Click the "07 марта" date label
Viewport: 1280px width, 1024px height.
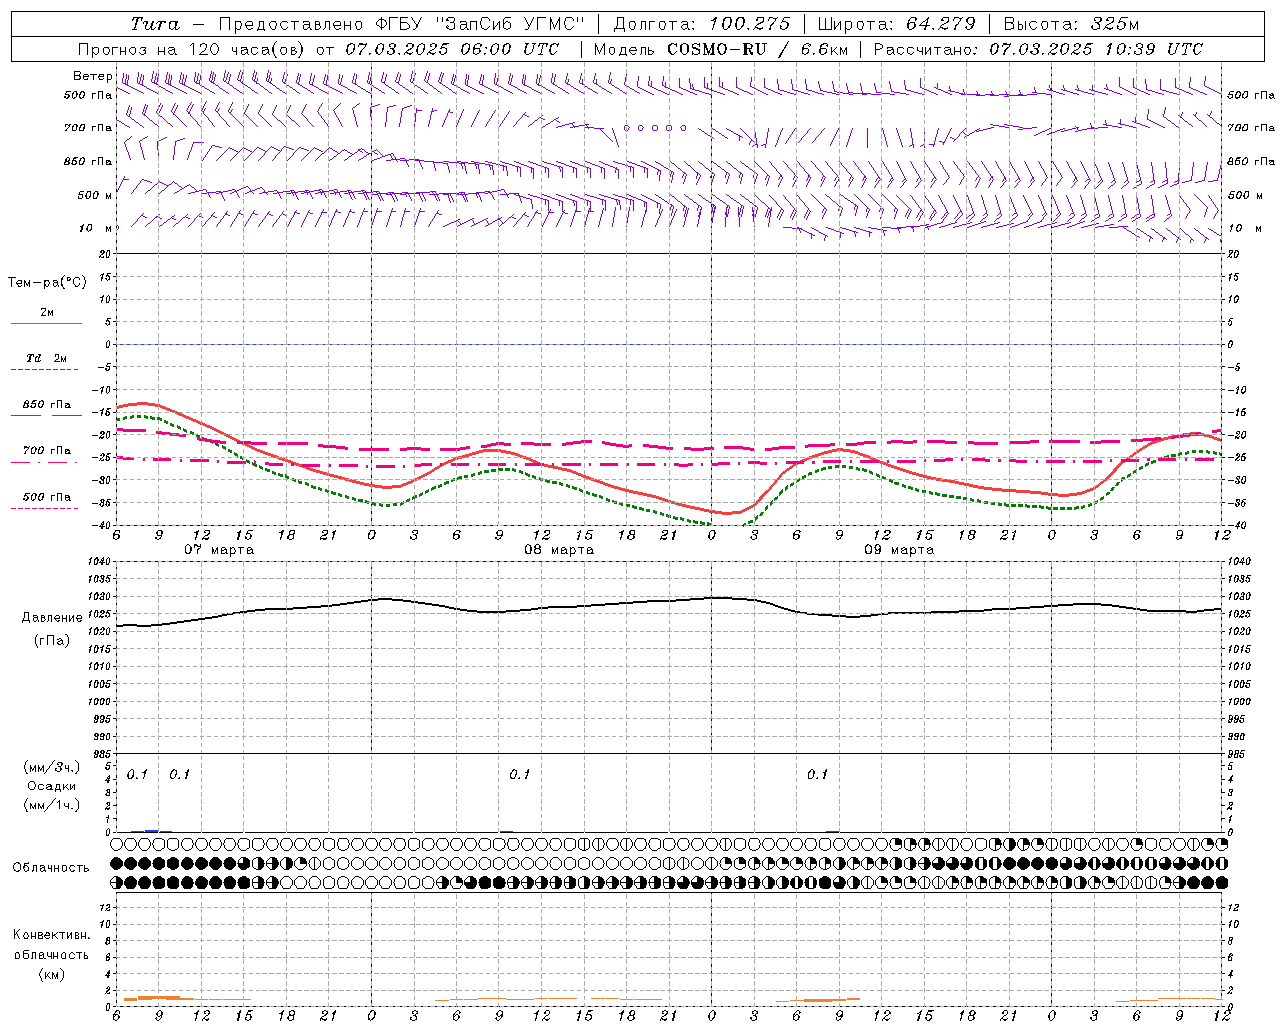(219, 550)
